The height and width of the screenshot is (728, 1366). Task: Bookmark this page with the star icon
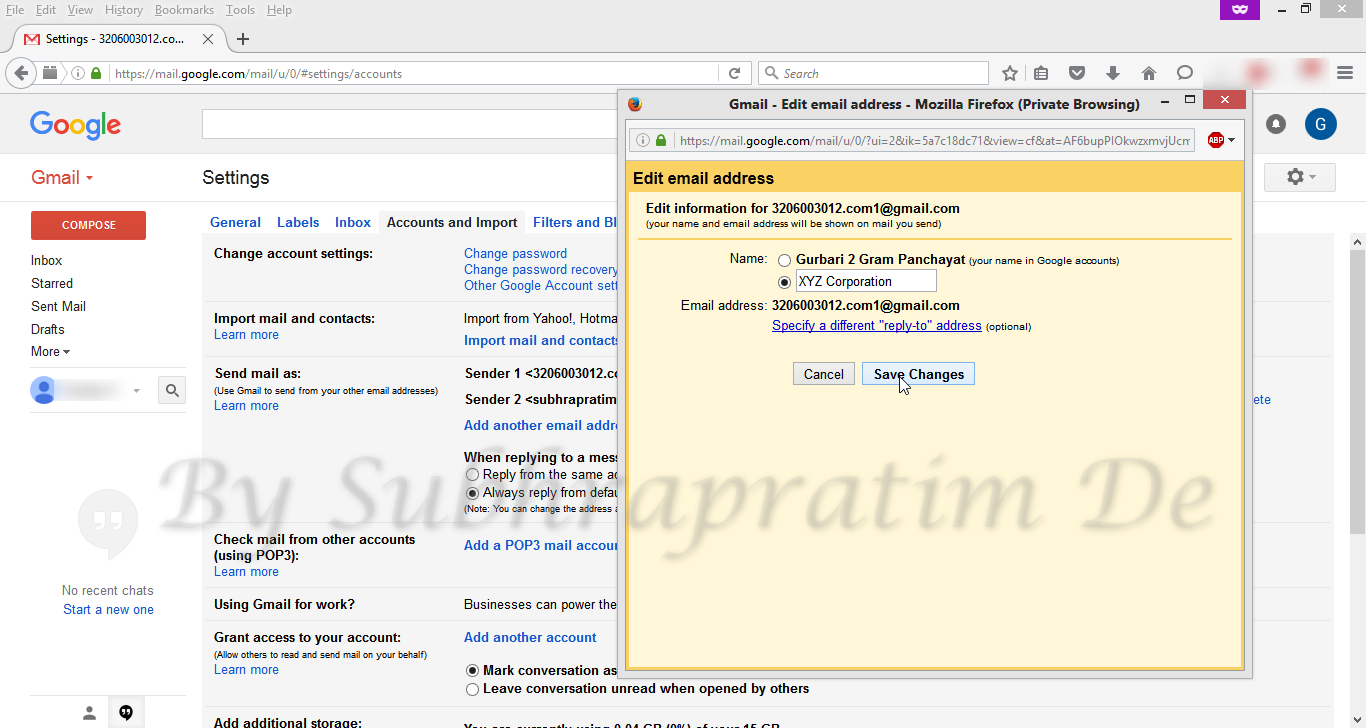(x=1010, y=73)
